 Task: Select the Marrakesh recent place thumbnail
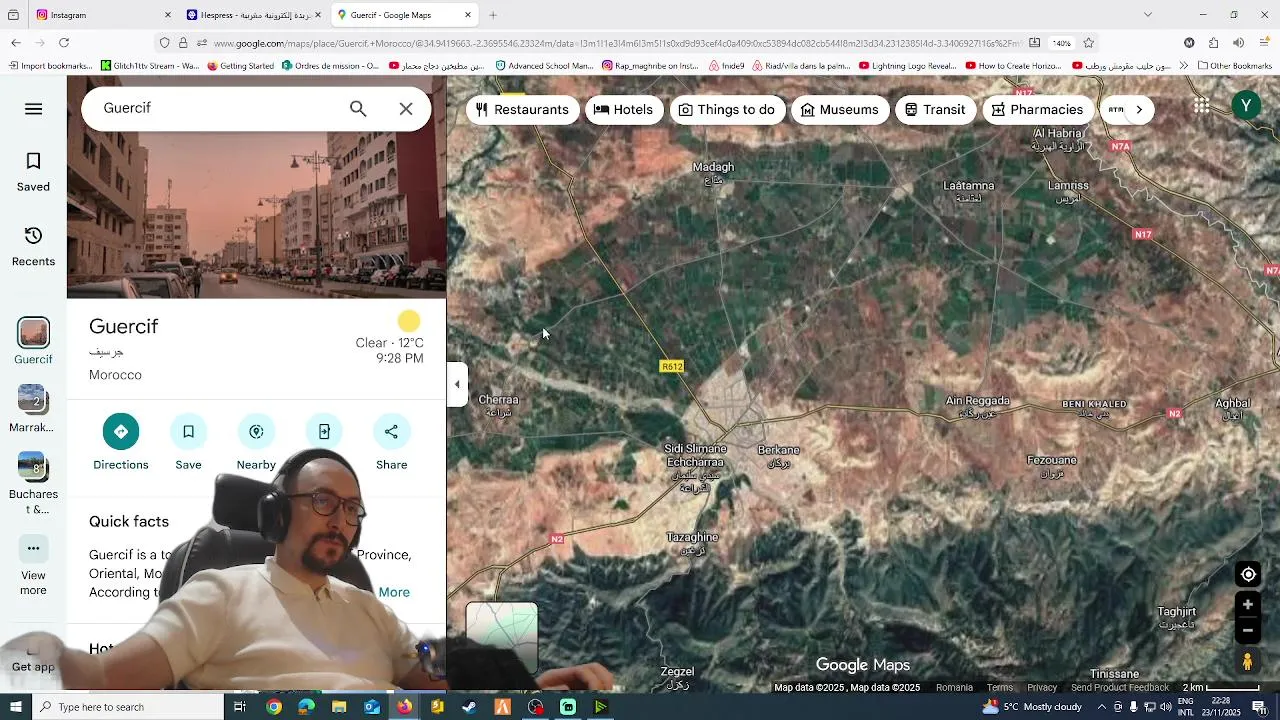(x=33, y=409)
